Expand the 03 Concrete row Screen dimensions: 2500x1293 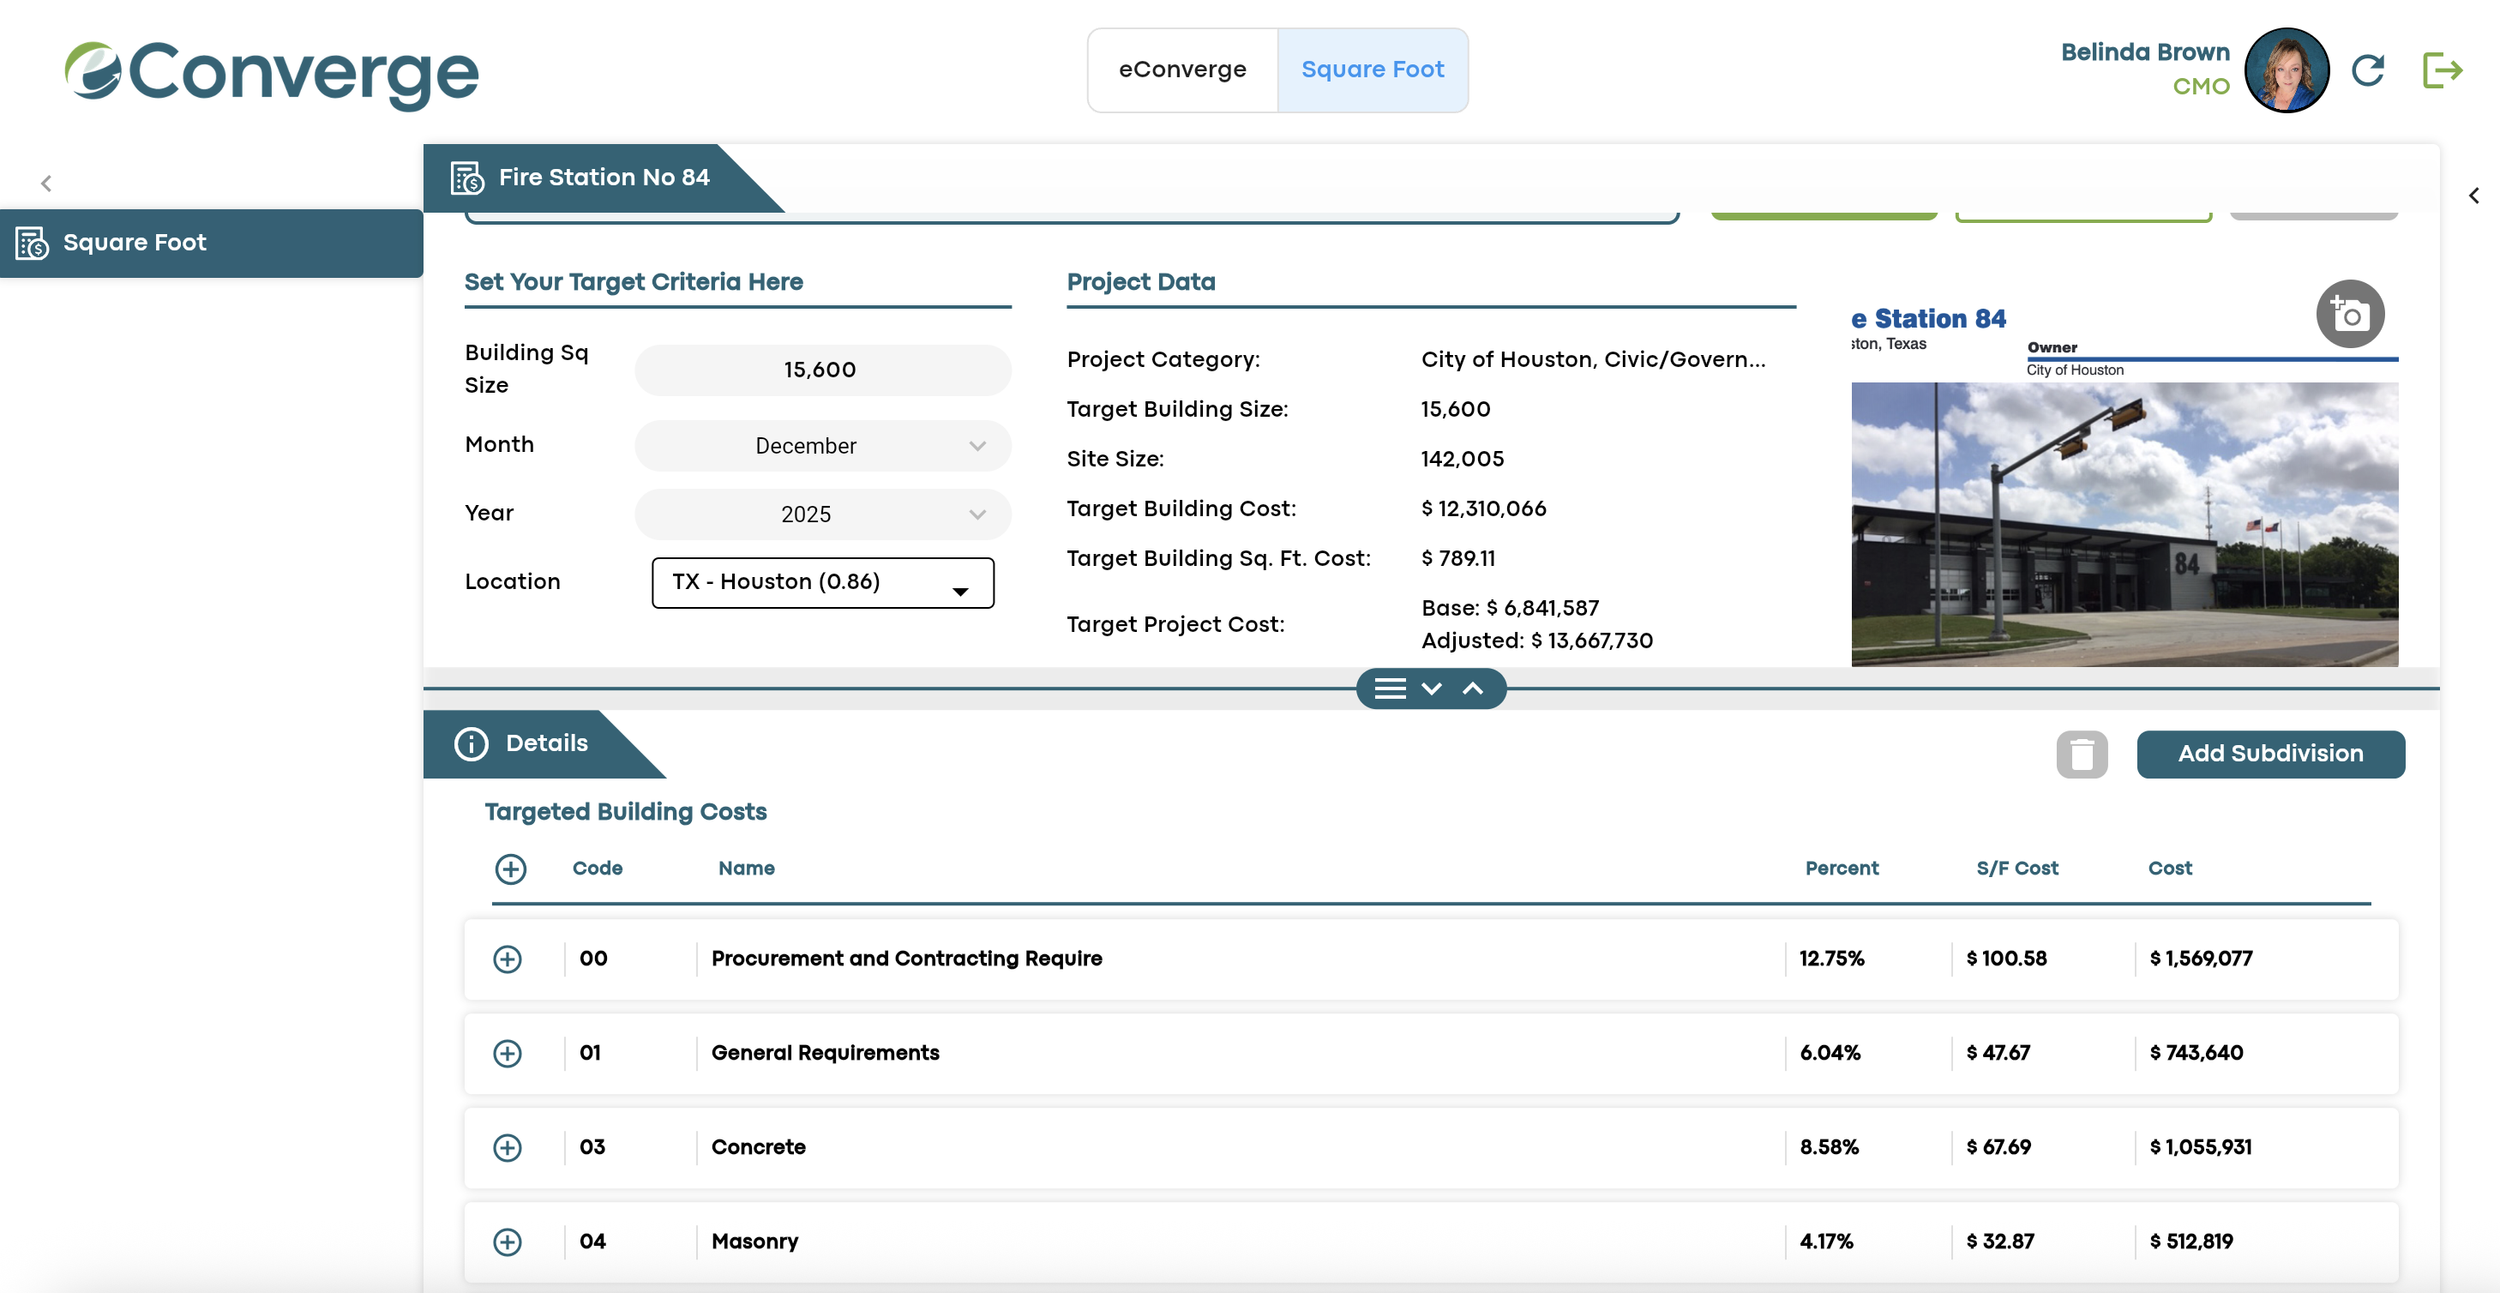click(x=507, y=1147)
